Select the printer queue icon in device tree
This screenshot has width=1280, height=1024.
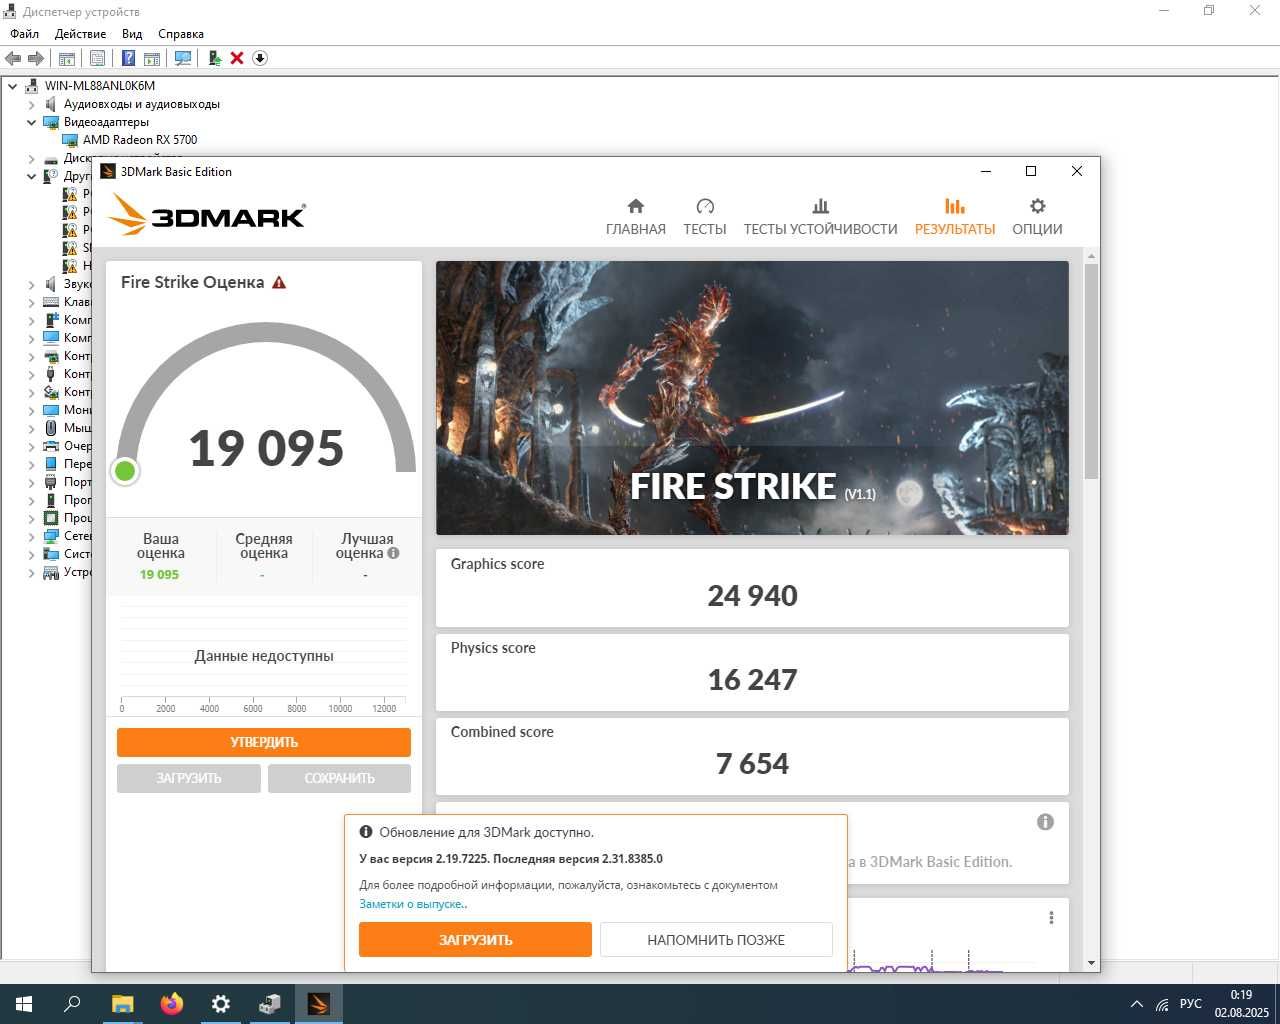[51, 446]
